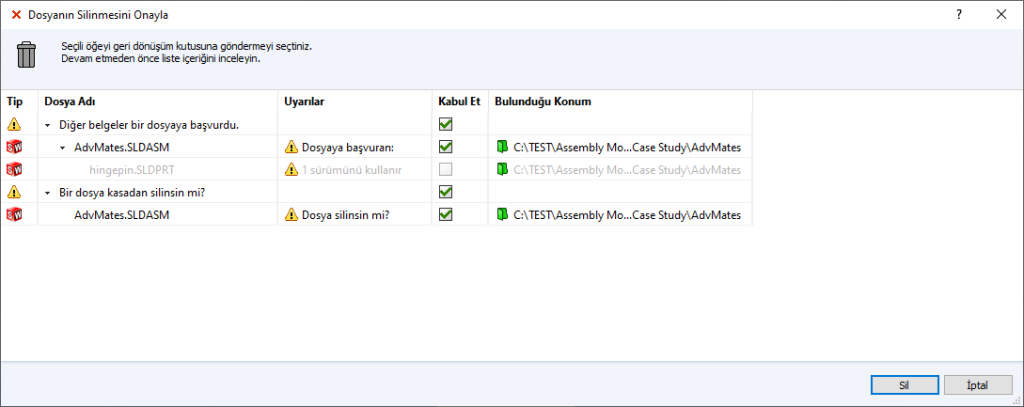Click SolidWorks icon in the hingepin.SLDPRT row
1024x407 pixels.
click(x=14, y=169)
